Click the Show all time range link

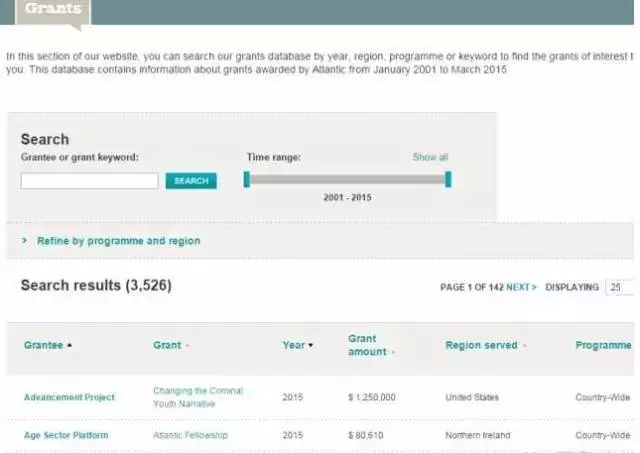point(430,157)
